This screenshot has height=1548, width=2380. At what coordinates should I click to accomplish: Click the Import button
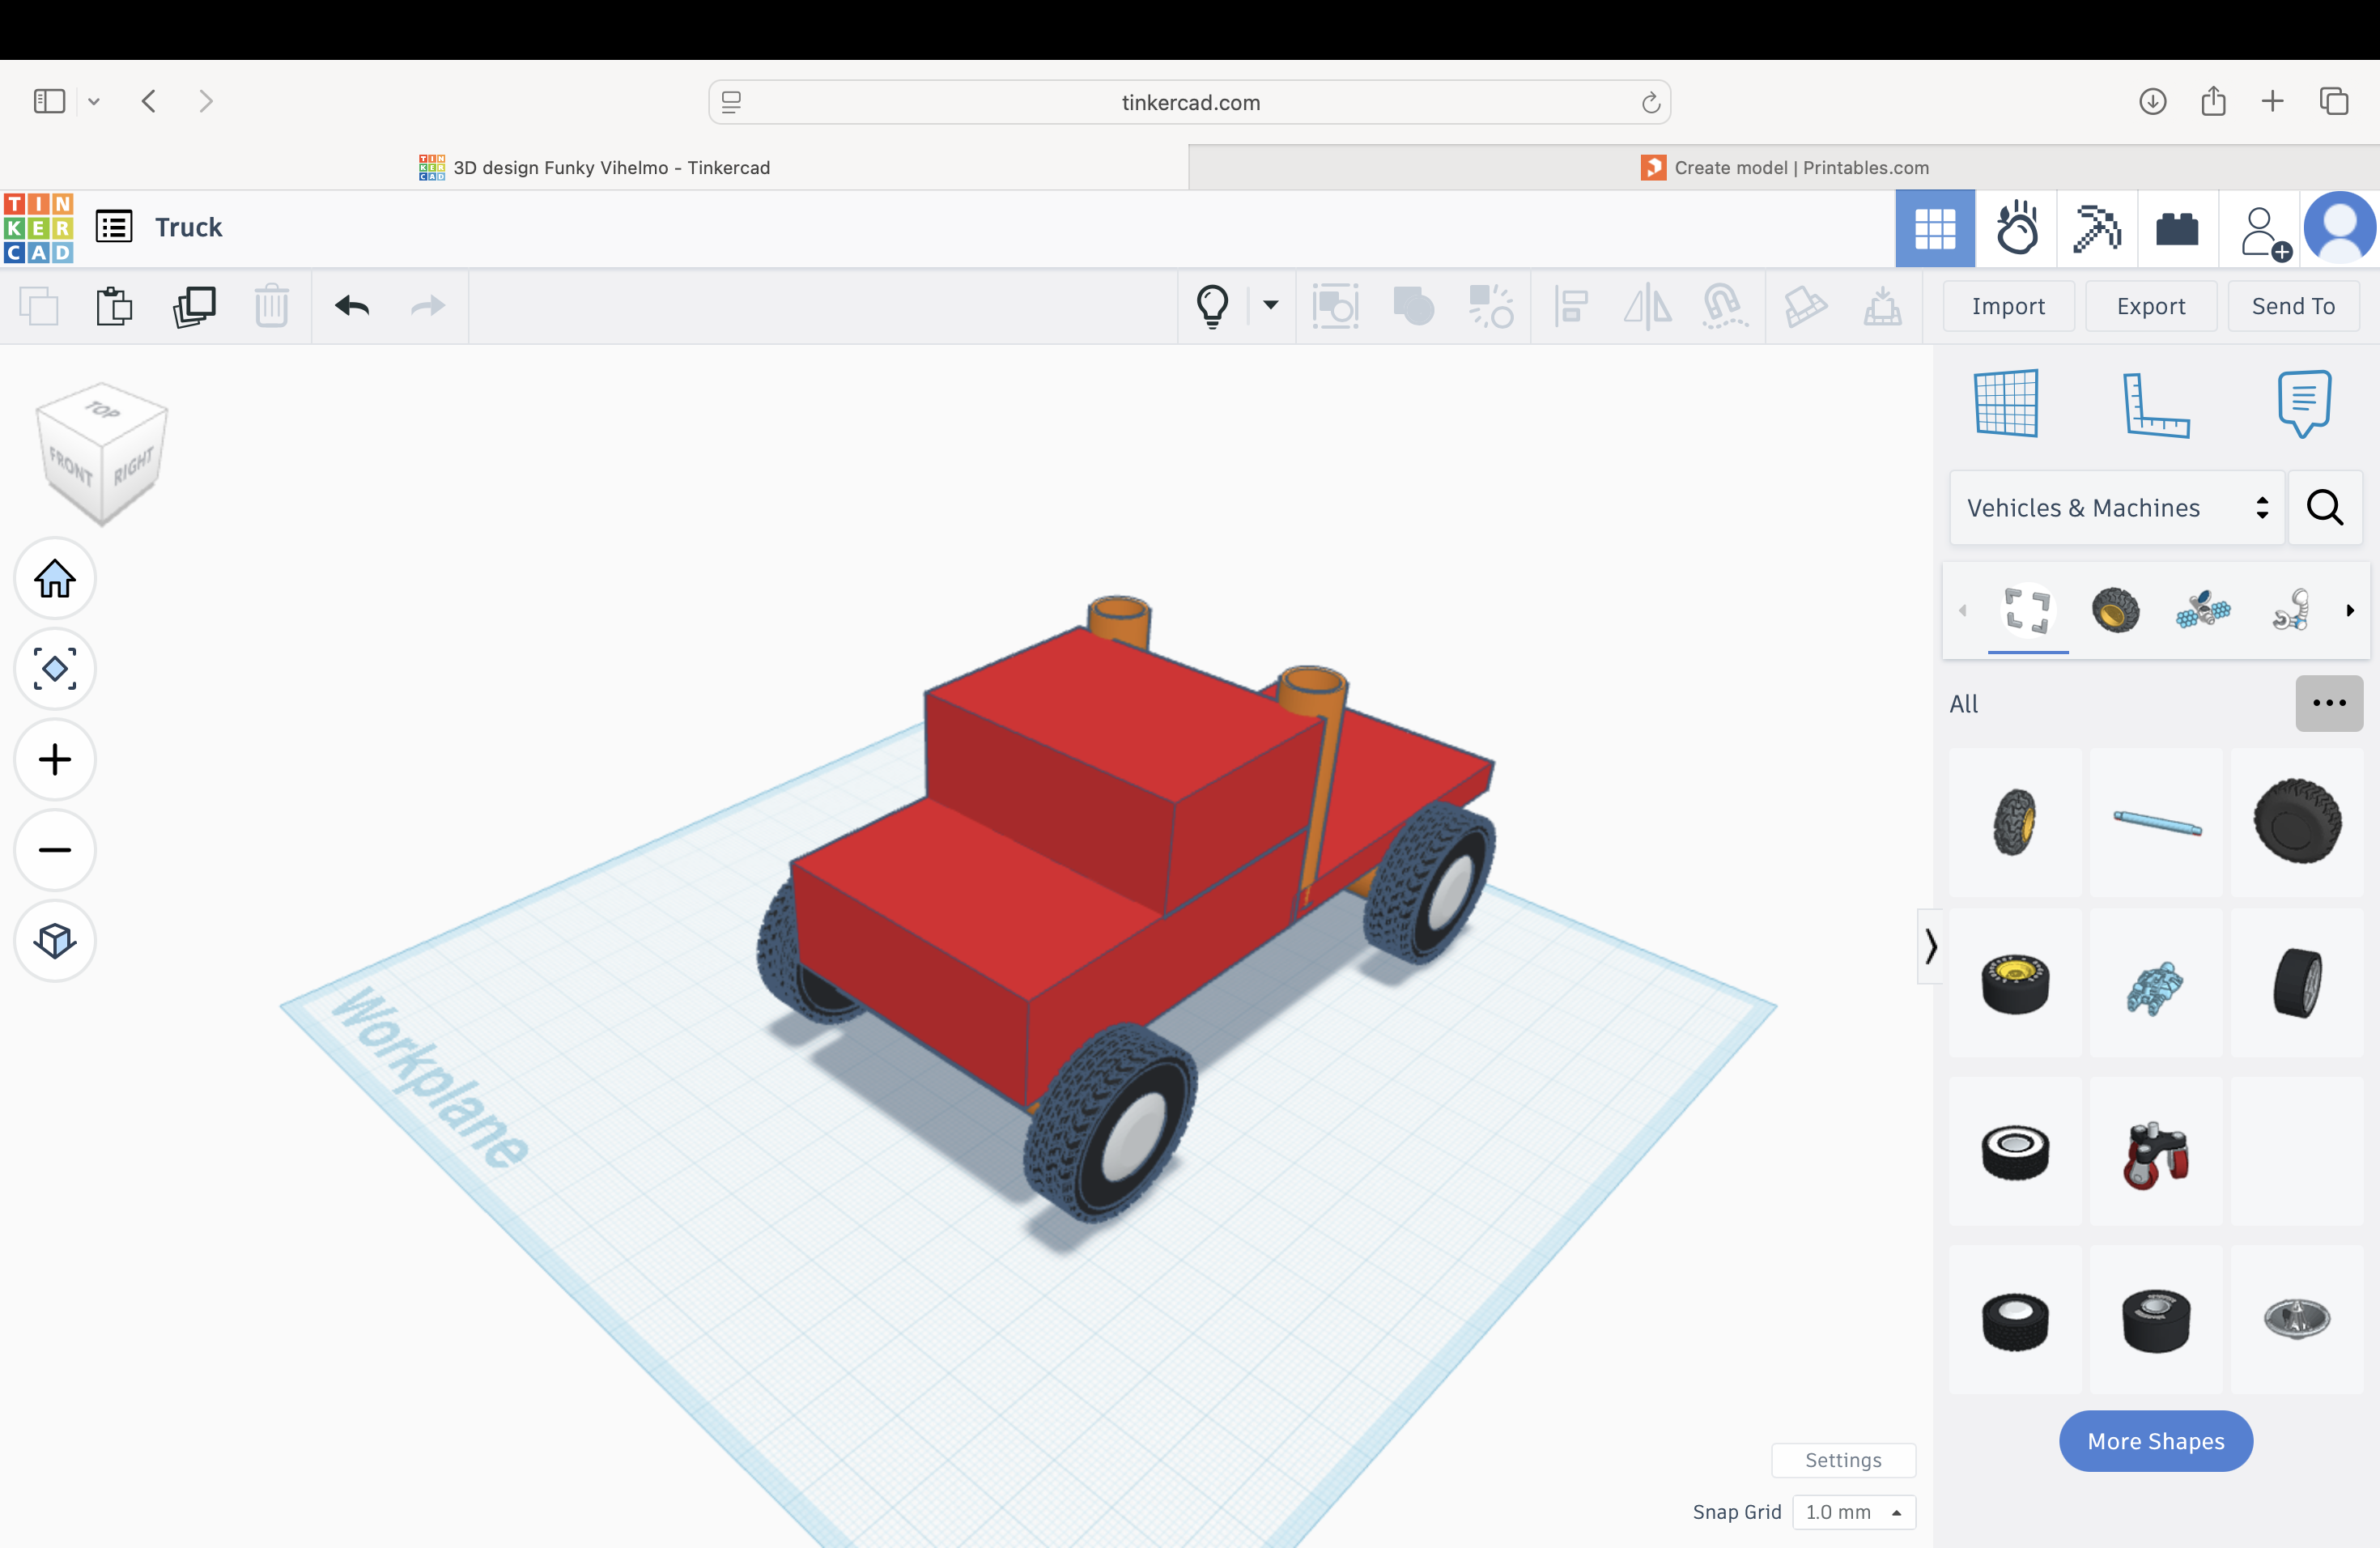click(x=2008, y=306)
